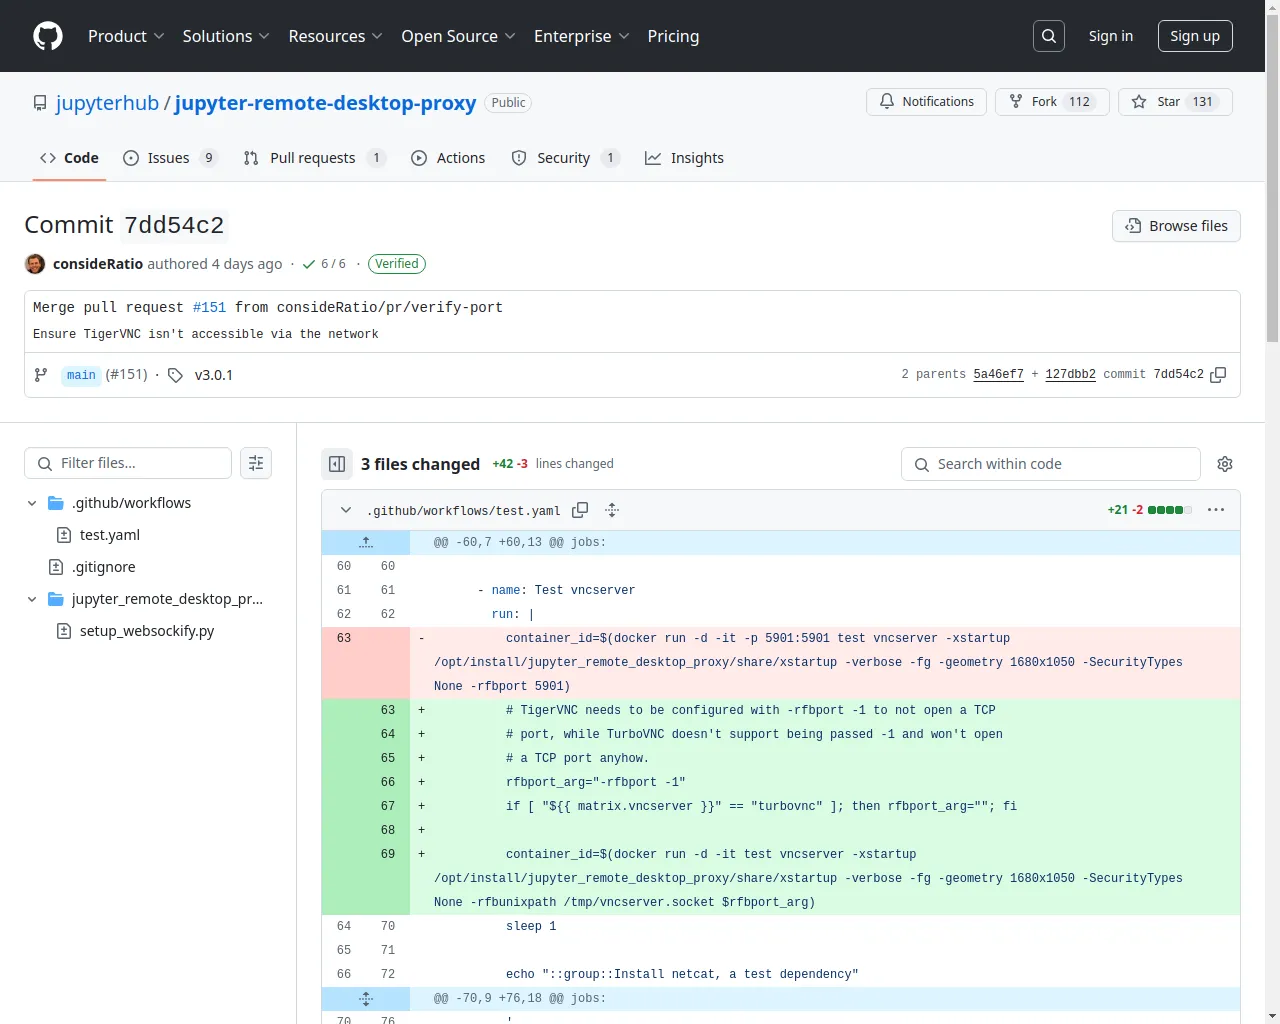Open the Enterprise dropdown
This screenshot has height=1024, width=1280.
tap(581, 36)
